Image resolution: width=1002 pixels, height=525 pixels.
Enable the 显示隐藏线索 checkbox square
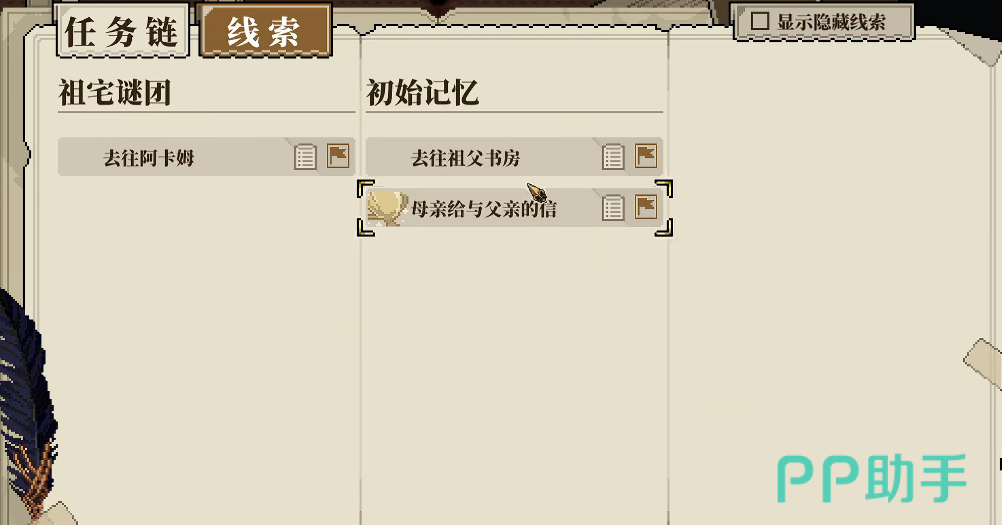tap(760, 21)
